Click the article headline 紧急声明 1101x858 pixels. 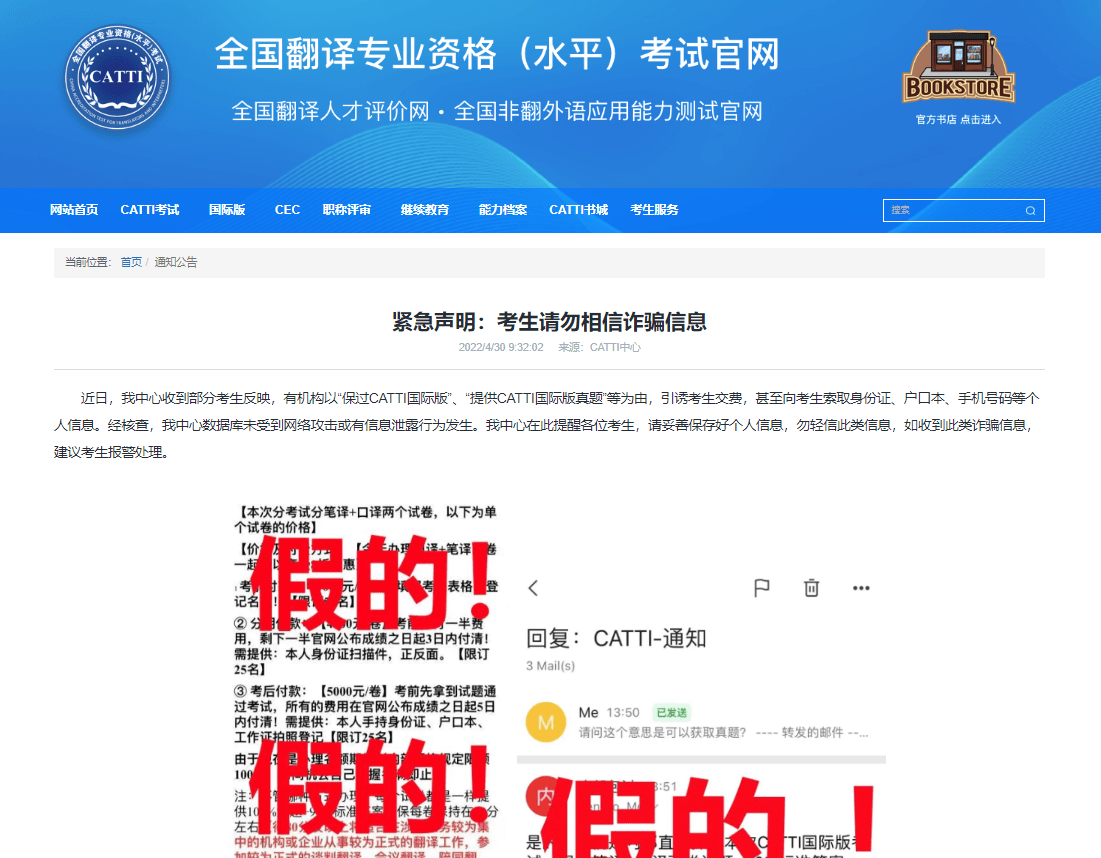pyautogui.click(x=549, y=322)
